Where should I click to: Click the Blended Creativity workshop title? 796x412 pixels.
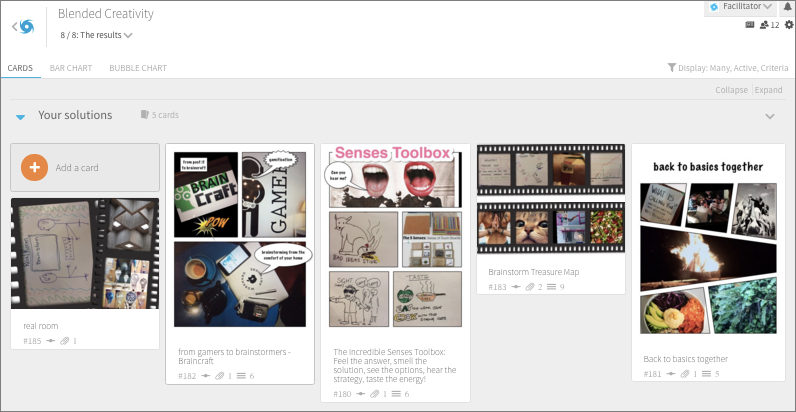pyautogui.click(x=106, y=14)
